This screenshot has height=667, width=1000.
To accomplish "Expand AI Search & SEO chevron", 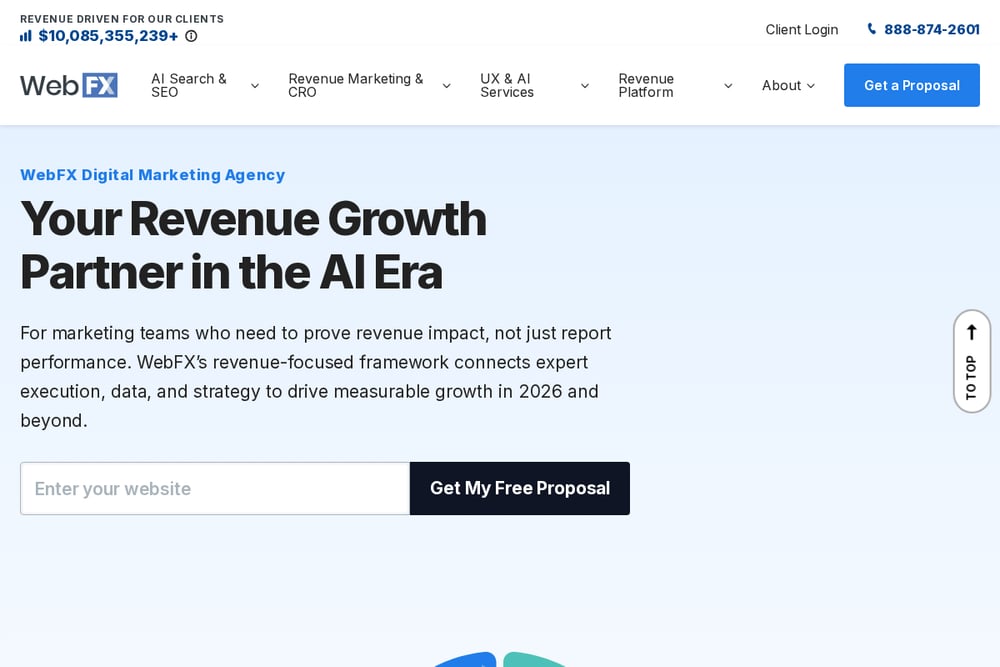I will 255,85.
